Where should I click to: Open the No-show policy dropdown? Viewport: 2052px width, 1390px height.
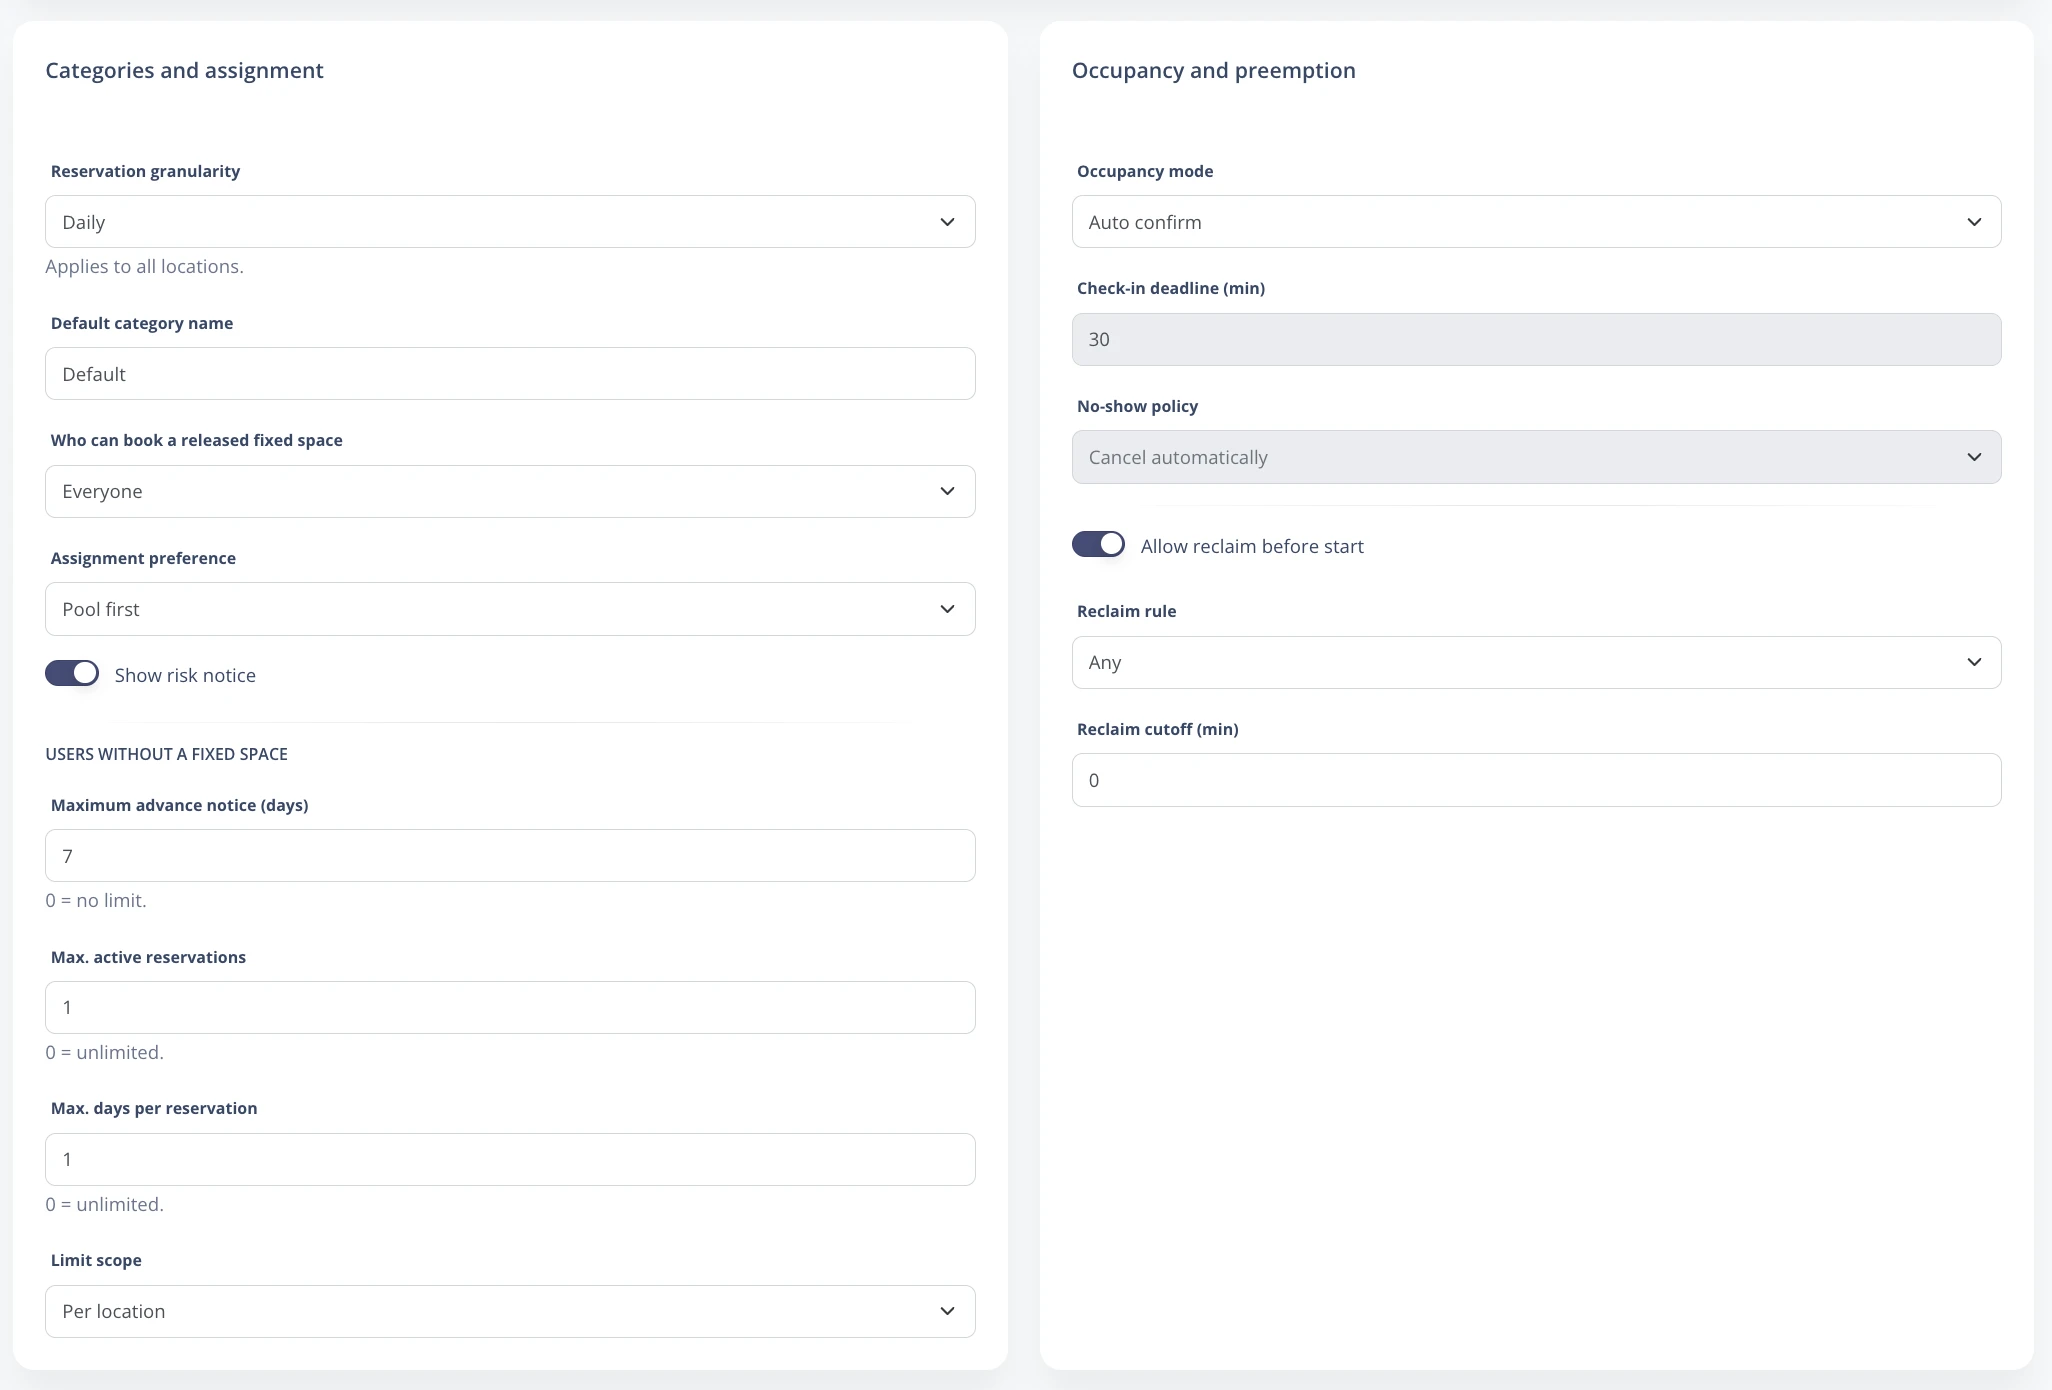pyautogui.click(x=1536, y=457)
